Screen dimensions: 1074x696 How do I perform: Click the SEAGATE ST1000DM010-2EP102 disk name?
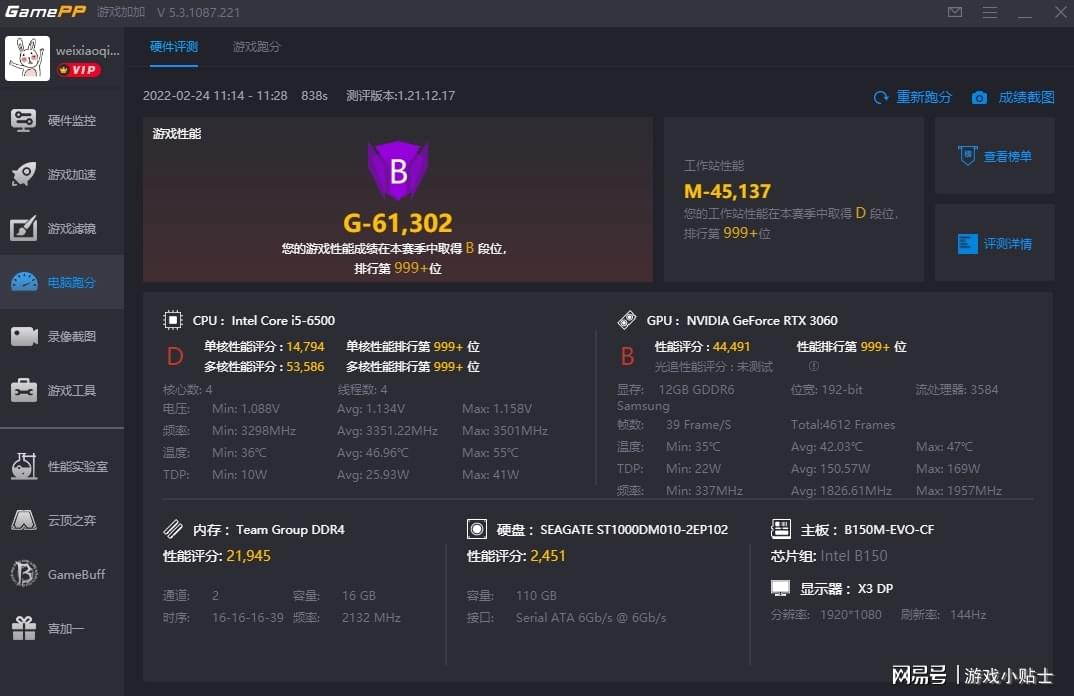tap(634, 530)
